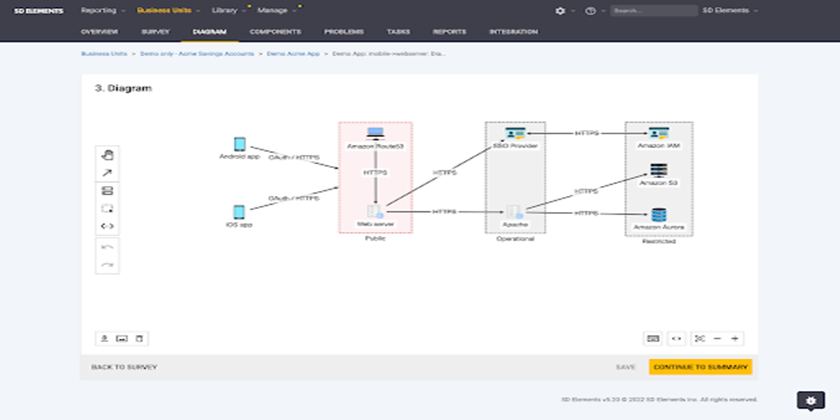Click the Demo Acme App breadcrumb link
840x420 pixels.
[293, 54]
